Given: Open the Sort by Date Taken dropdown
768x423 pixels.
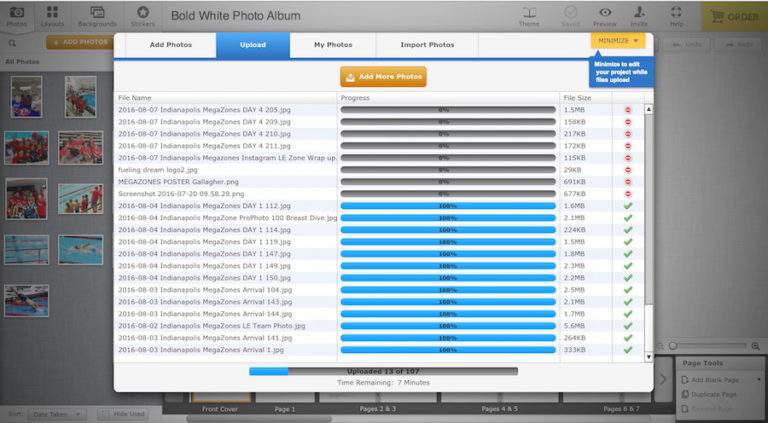Looking at the screenshot, I should [x=56, y=413].
